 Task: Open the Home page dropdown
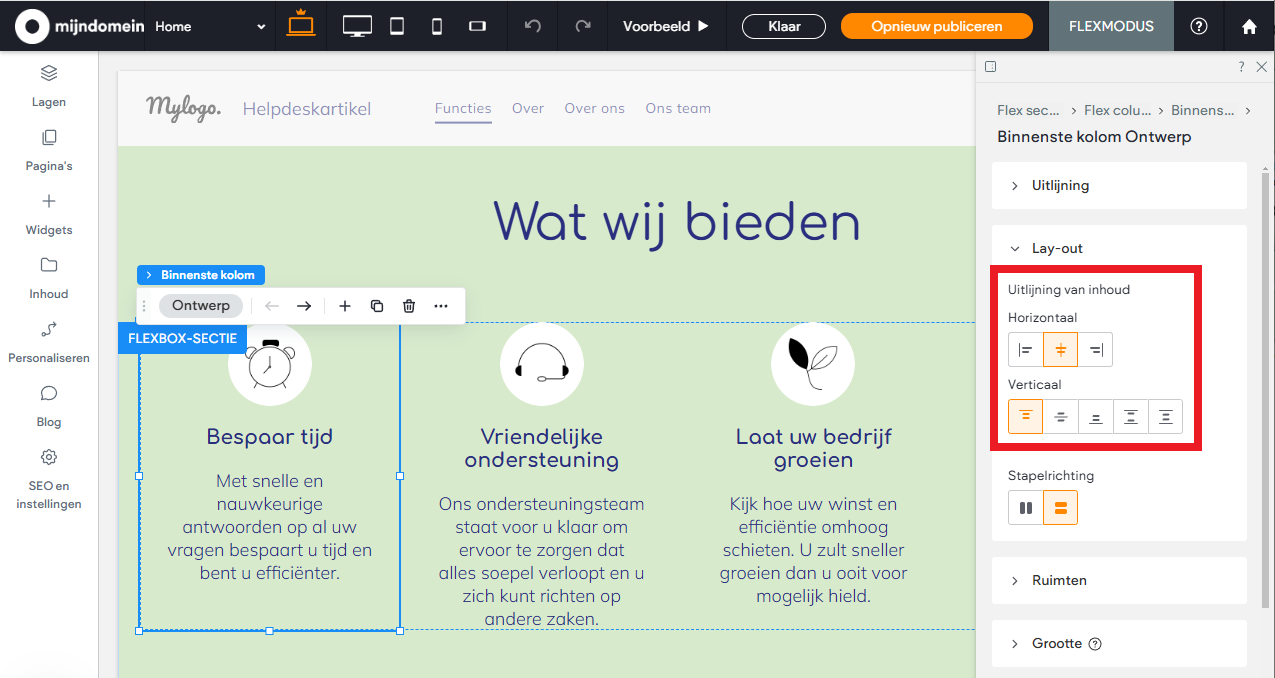[210, 26]
